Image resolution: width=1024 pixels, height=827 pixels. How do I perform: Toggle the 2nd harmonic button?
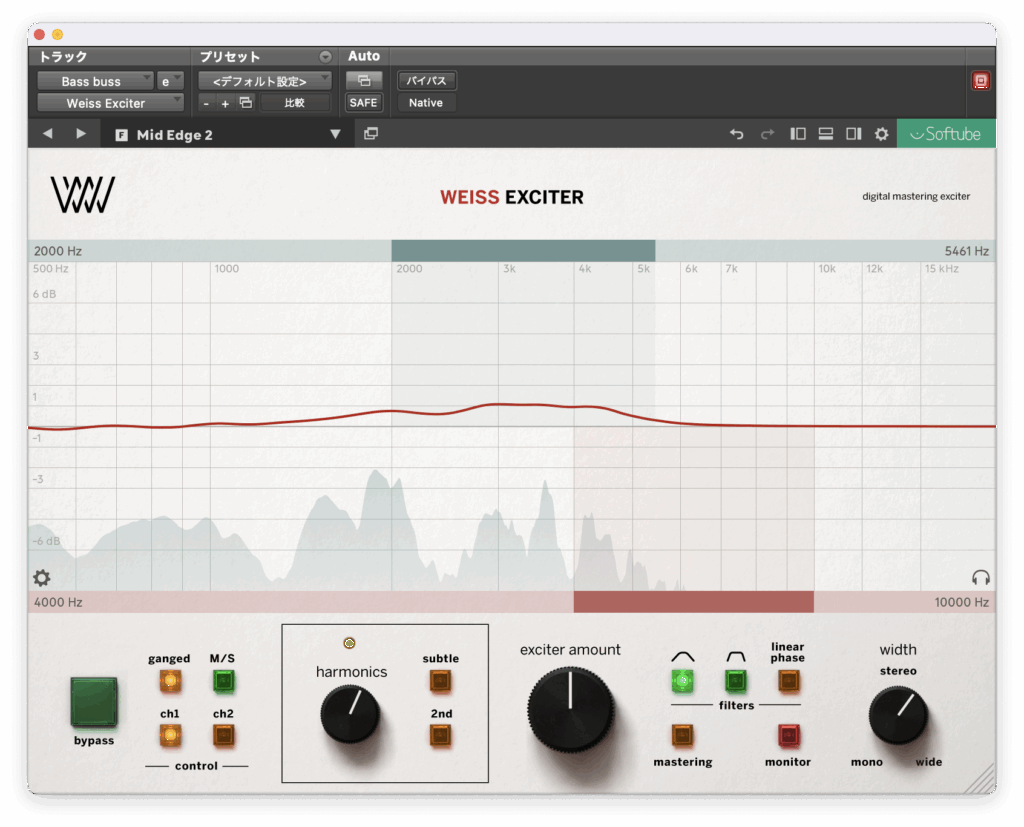click(441, 736)
